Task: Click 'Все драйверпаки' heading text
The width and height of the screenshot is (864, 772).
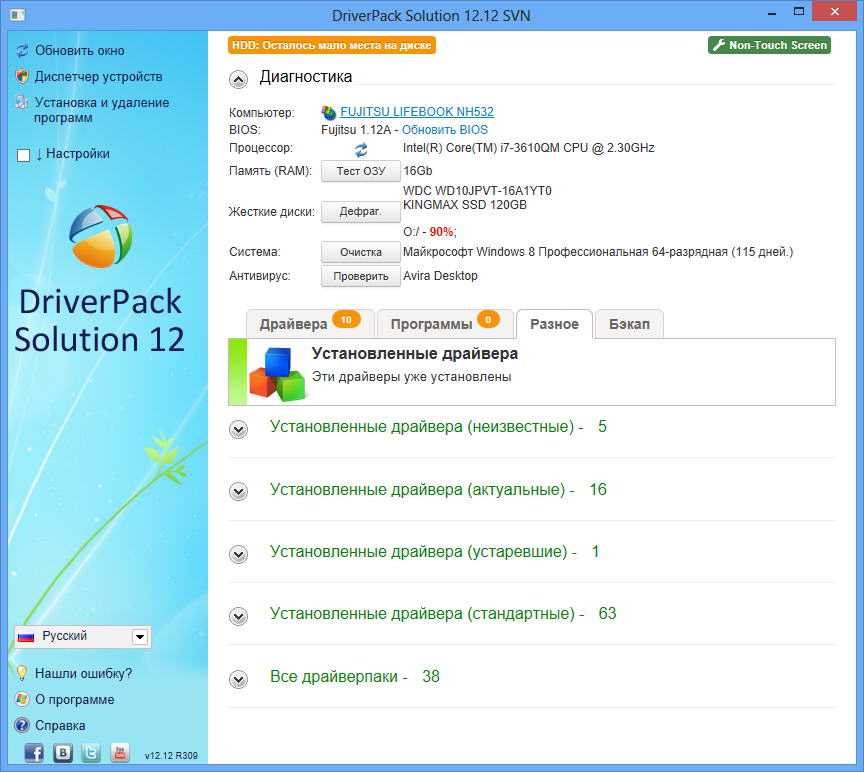Action: [x=334, y=677]
